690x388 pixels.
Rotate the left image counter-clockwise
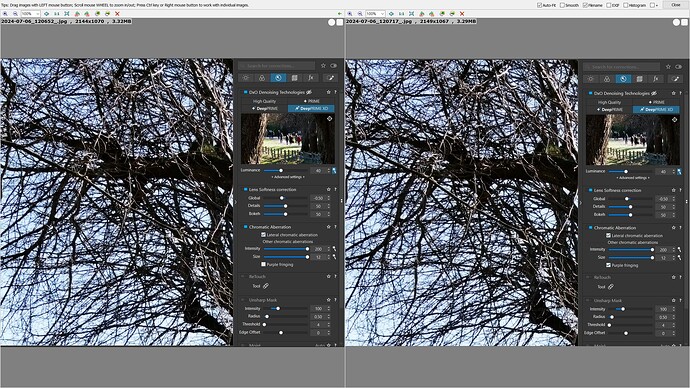pyautogui.click(x=77, y=14)
